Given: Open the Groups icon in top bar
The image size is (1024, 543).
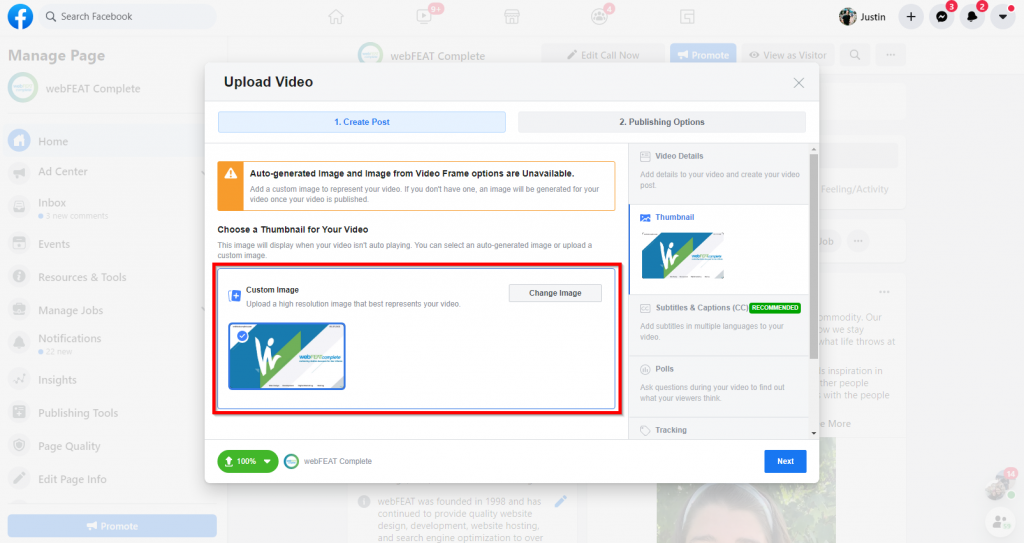Looking at the screenshot, I should [599, 17].
